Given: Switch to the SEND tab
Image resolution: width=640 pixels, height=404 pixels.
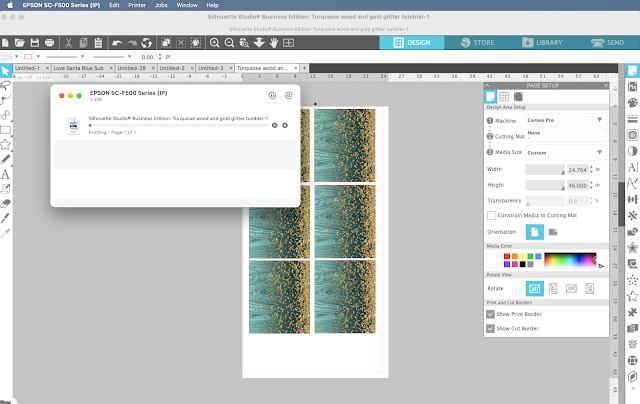Looking at the screenshot, I should tap(607, 42).
